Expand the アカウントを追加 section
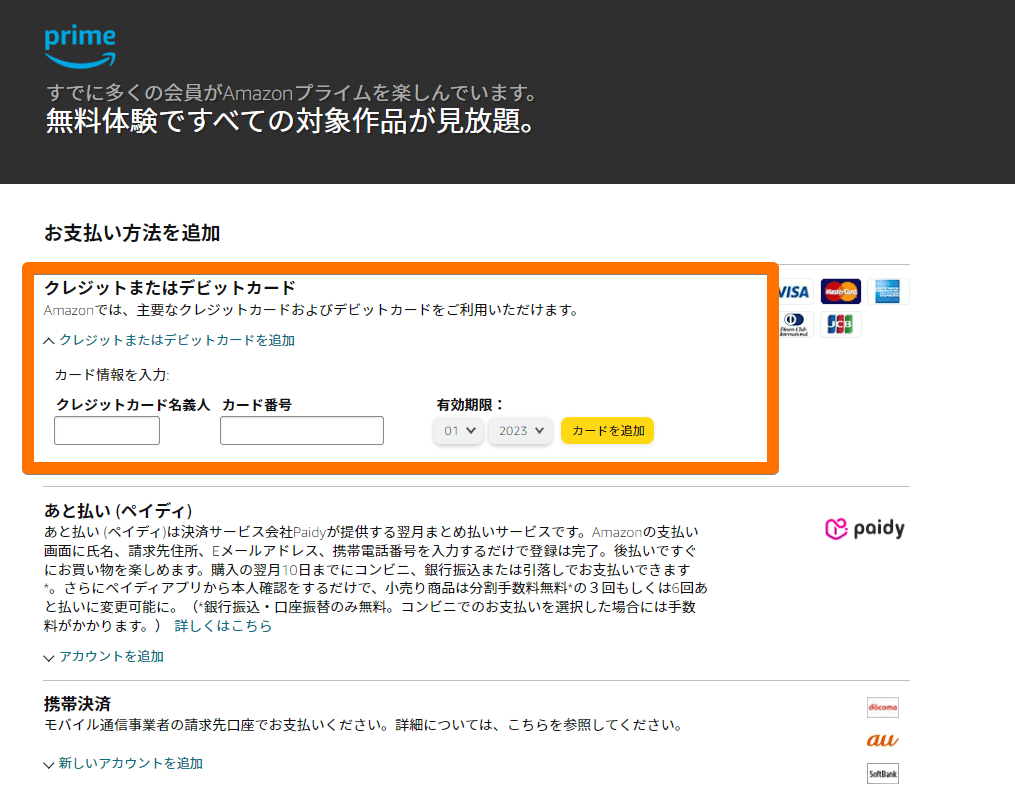1015x796 pixels. click(104, 657)
